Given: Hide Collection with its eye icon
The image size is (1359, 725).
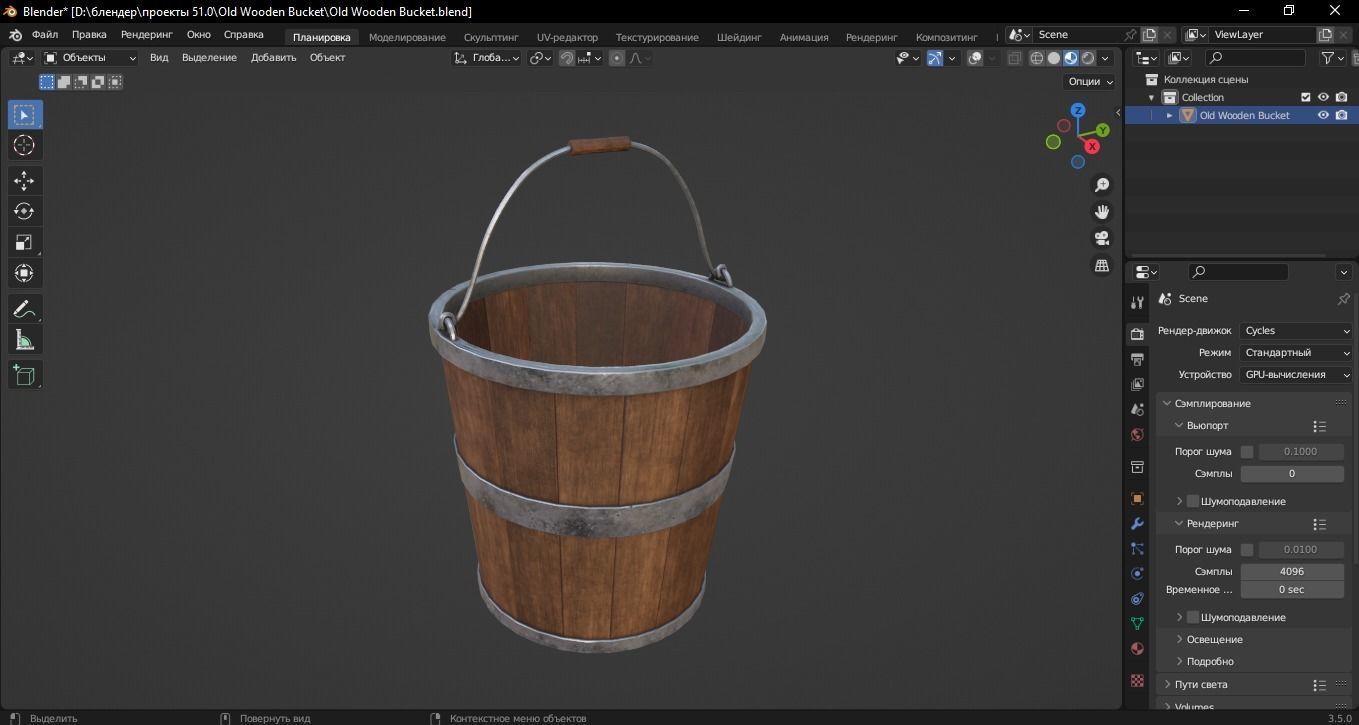Looking at the screenshot, I should pyautogui.click(x=1323, y=97).
